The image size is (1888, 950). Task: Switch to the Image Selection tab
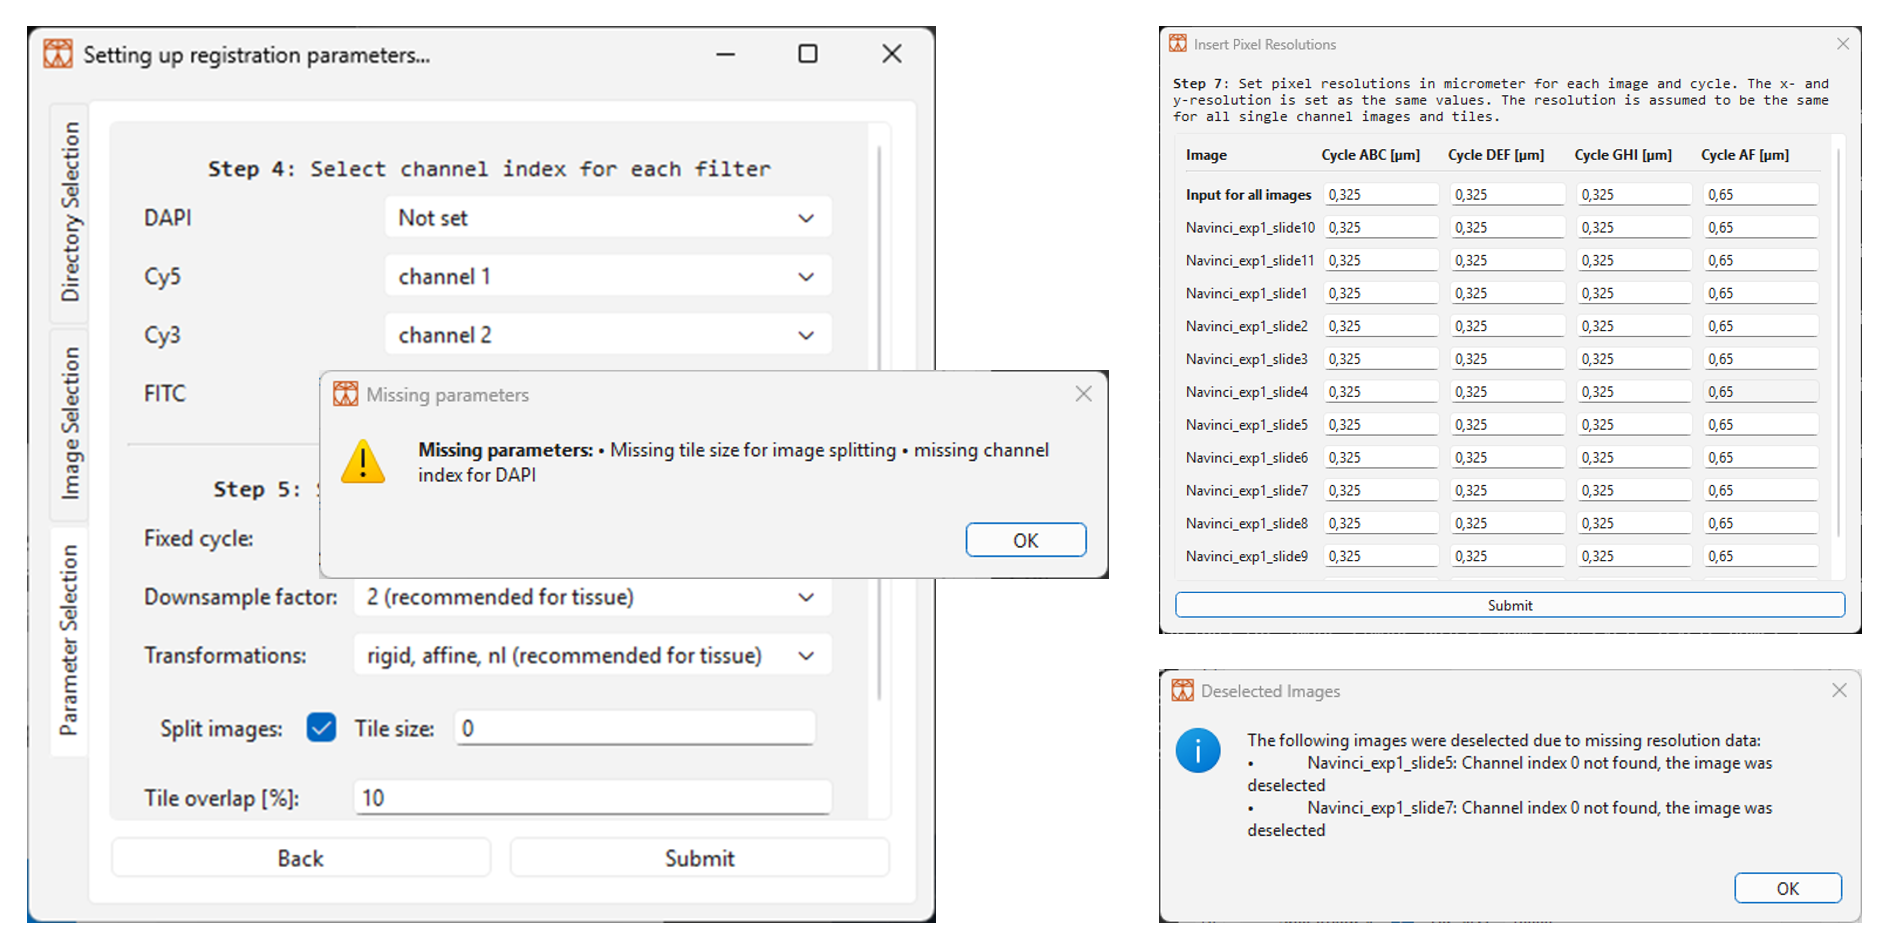70,423
